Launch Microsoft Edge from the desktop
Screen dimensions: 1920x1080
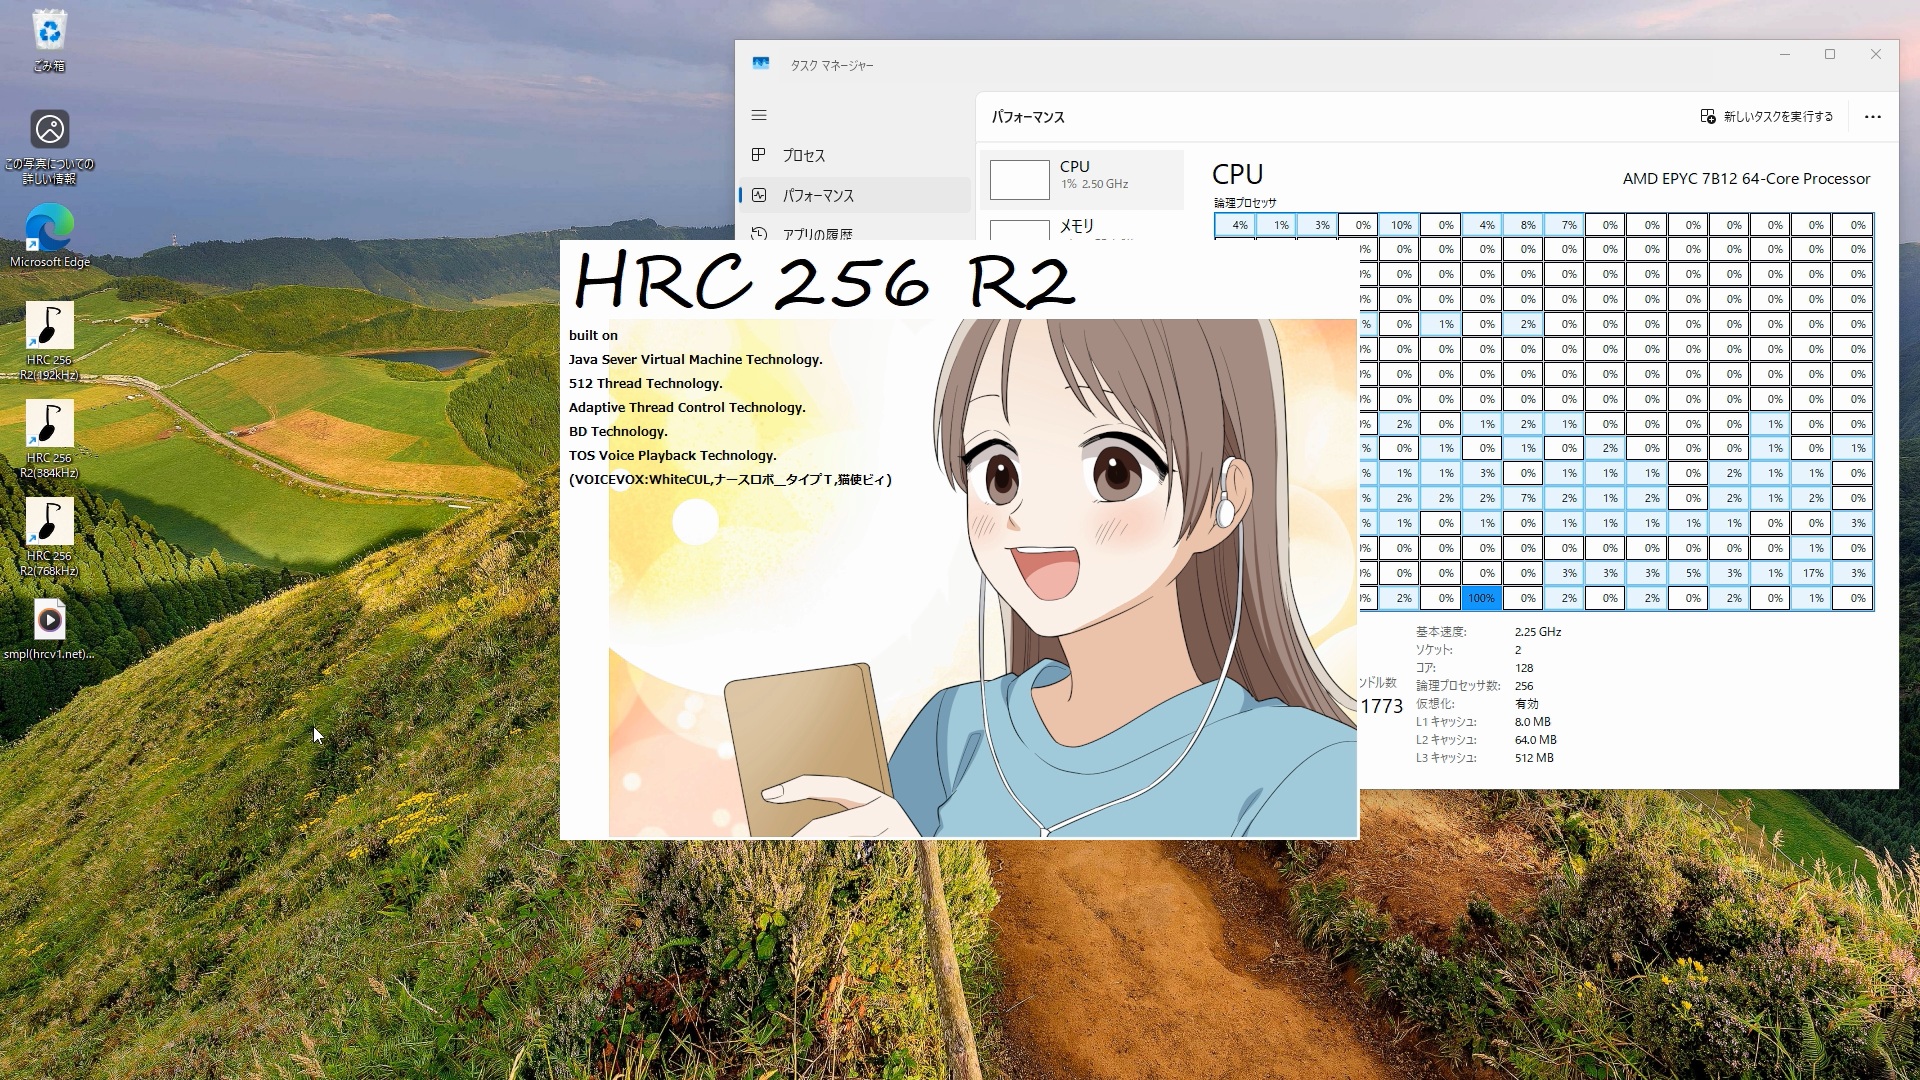[49, 236]
